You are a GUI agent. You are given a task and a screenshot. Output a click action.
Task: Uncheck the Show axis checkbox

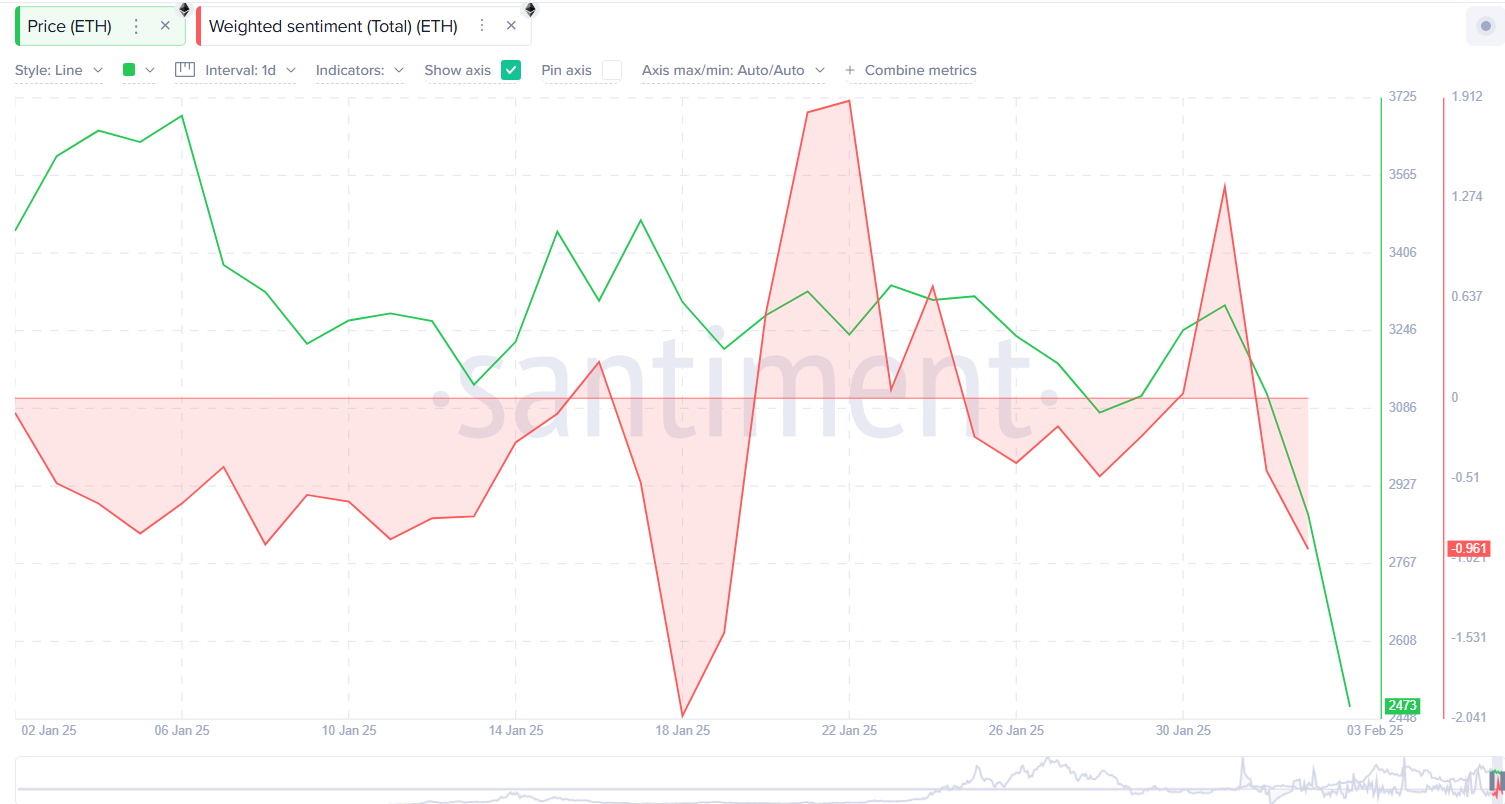511,70
